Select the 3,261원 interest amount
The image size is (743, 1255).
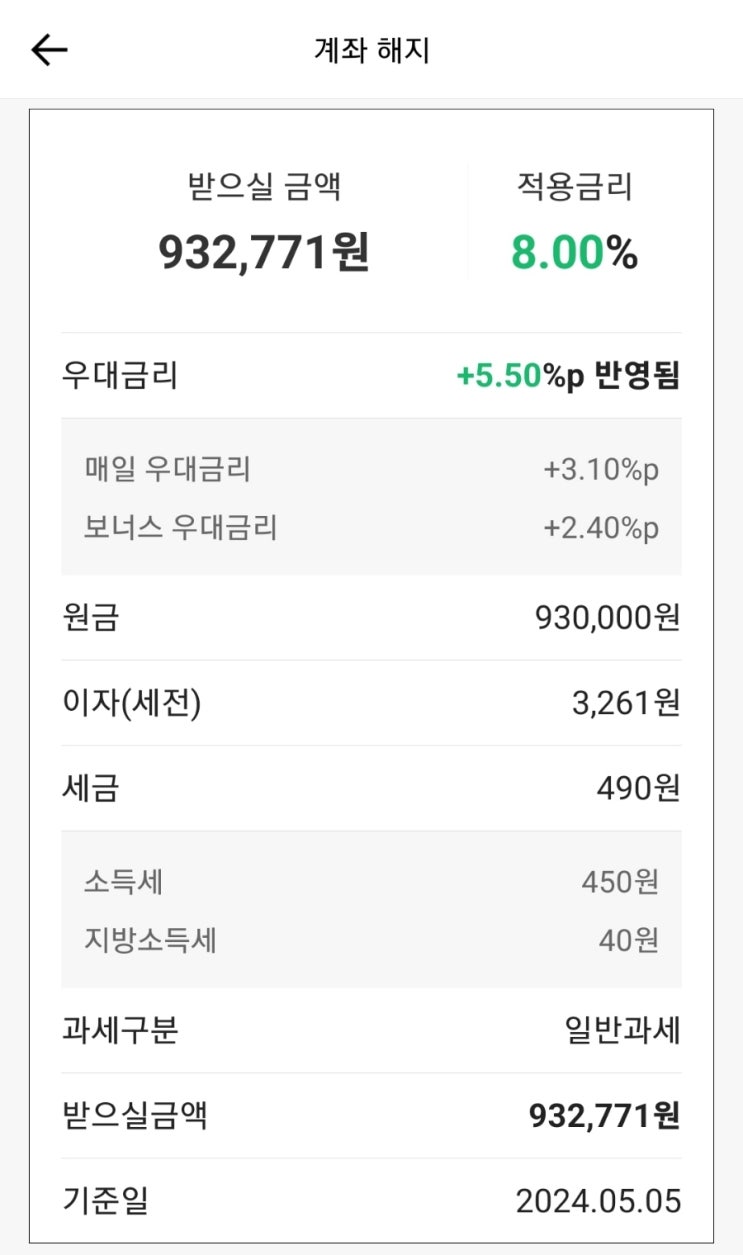pos(625,704)
